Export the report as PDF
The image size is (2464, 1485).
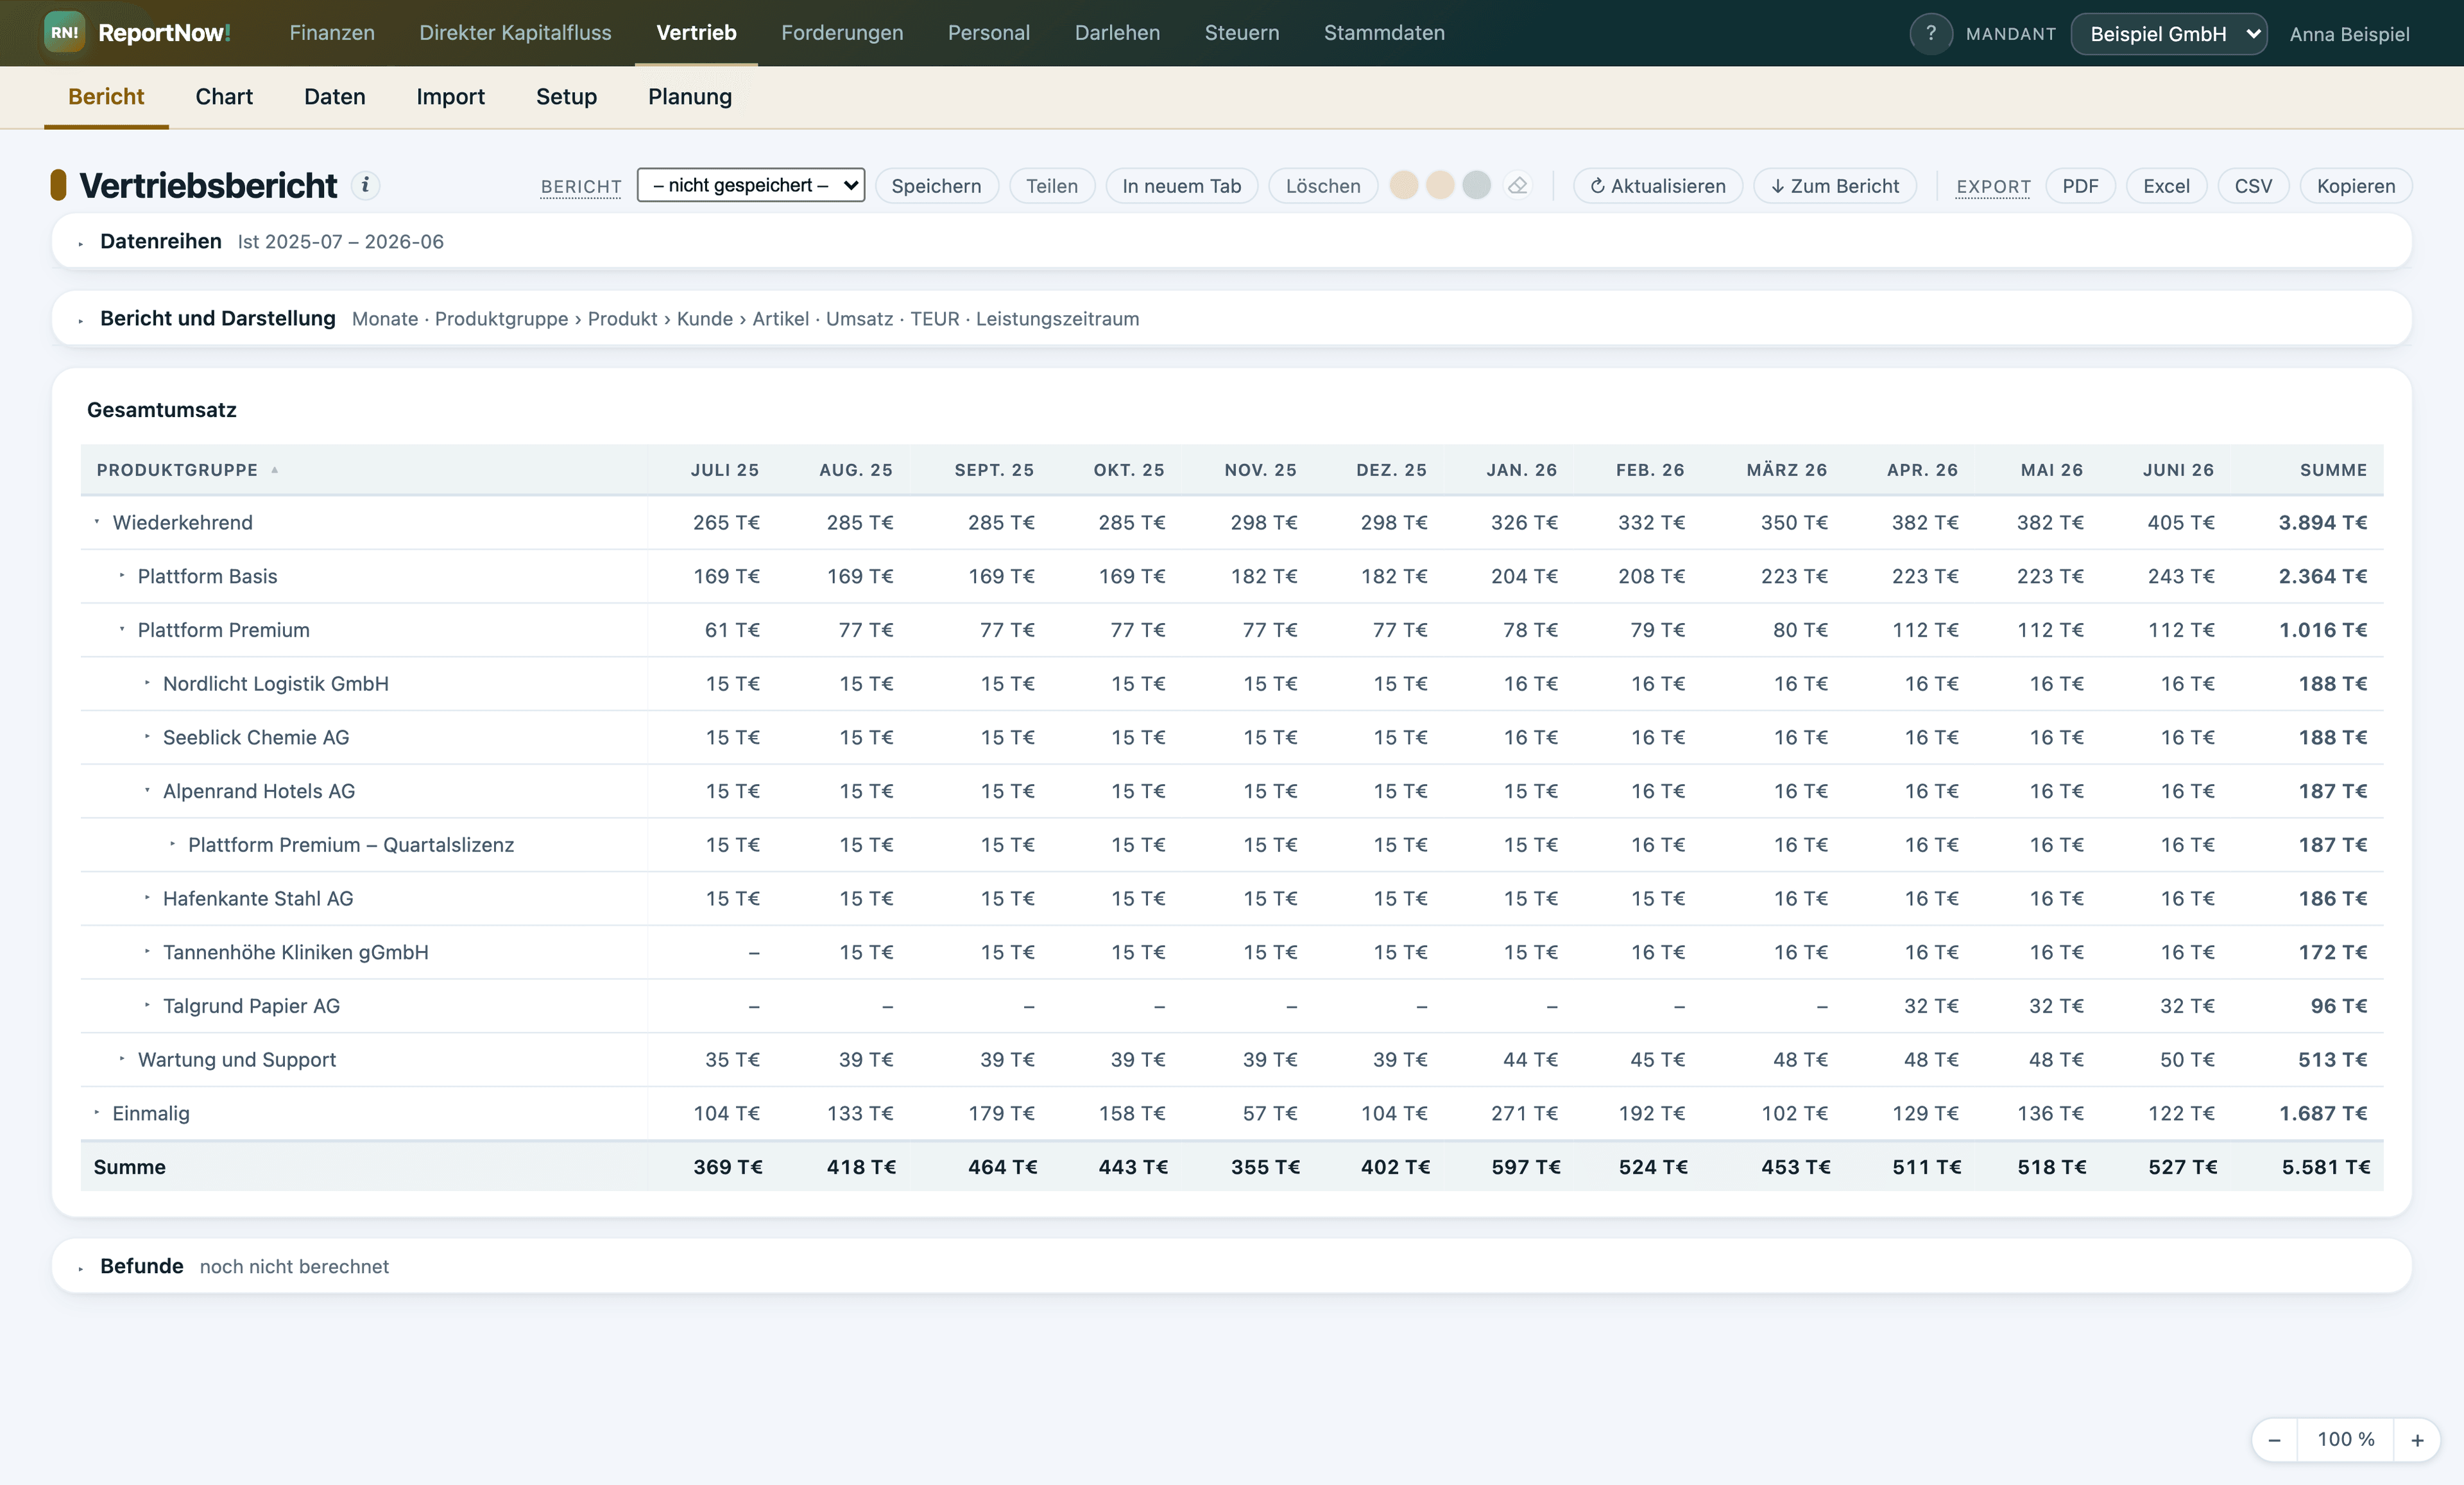point(2080,186)
